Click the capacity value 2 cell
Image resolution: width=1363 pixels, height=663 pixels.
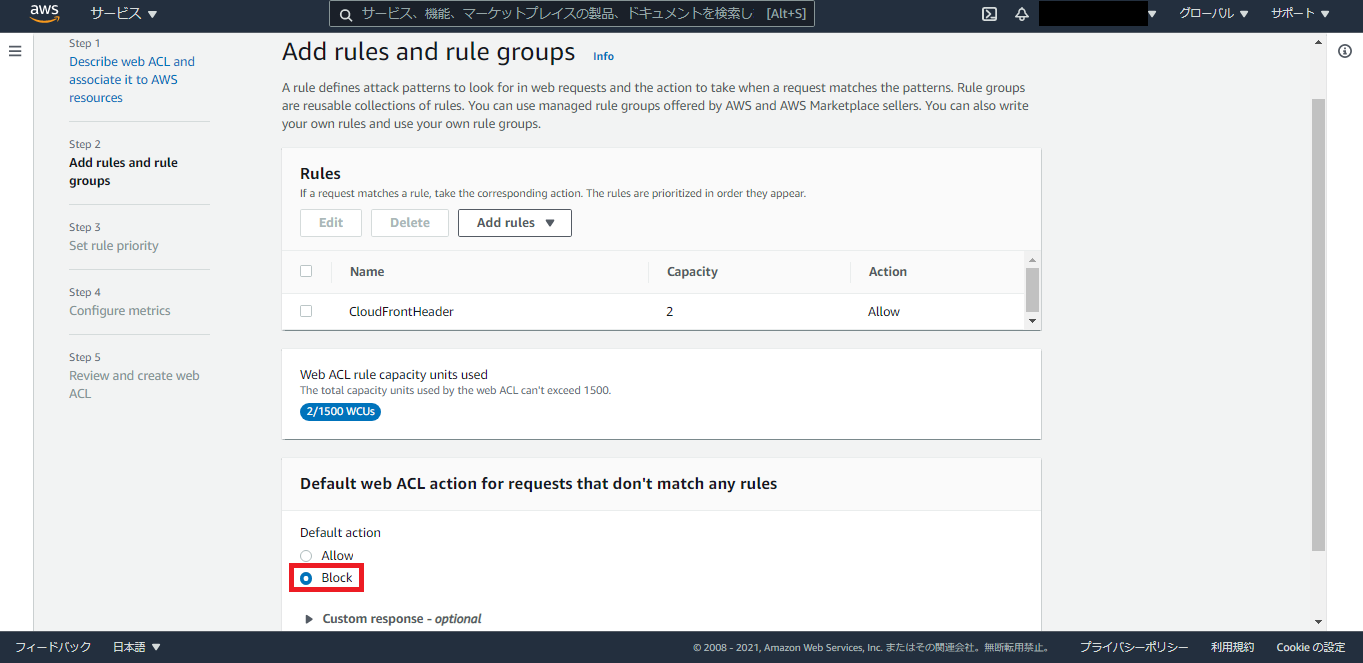pyautogui.click(x=670, y=311)
